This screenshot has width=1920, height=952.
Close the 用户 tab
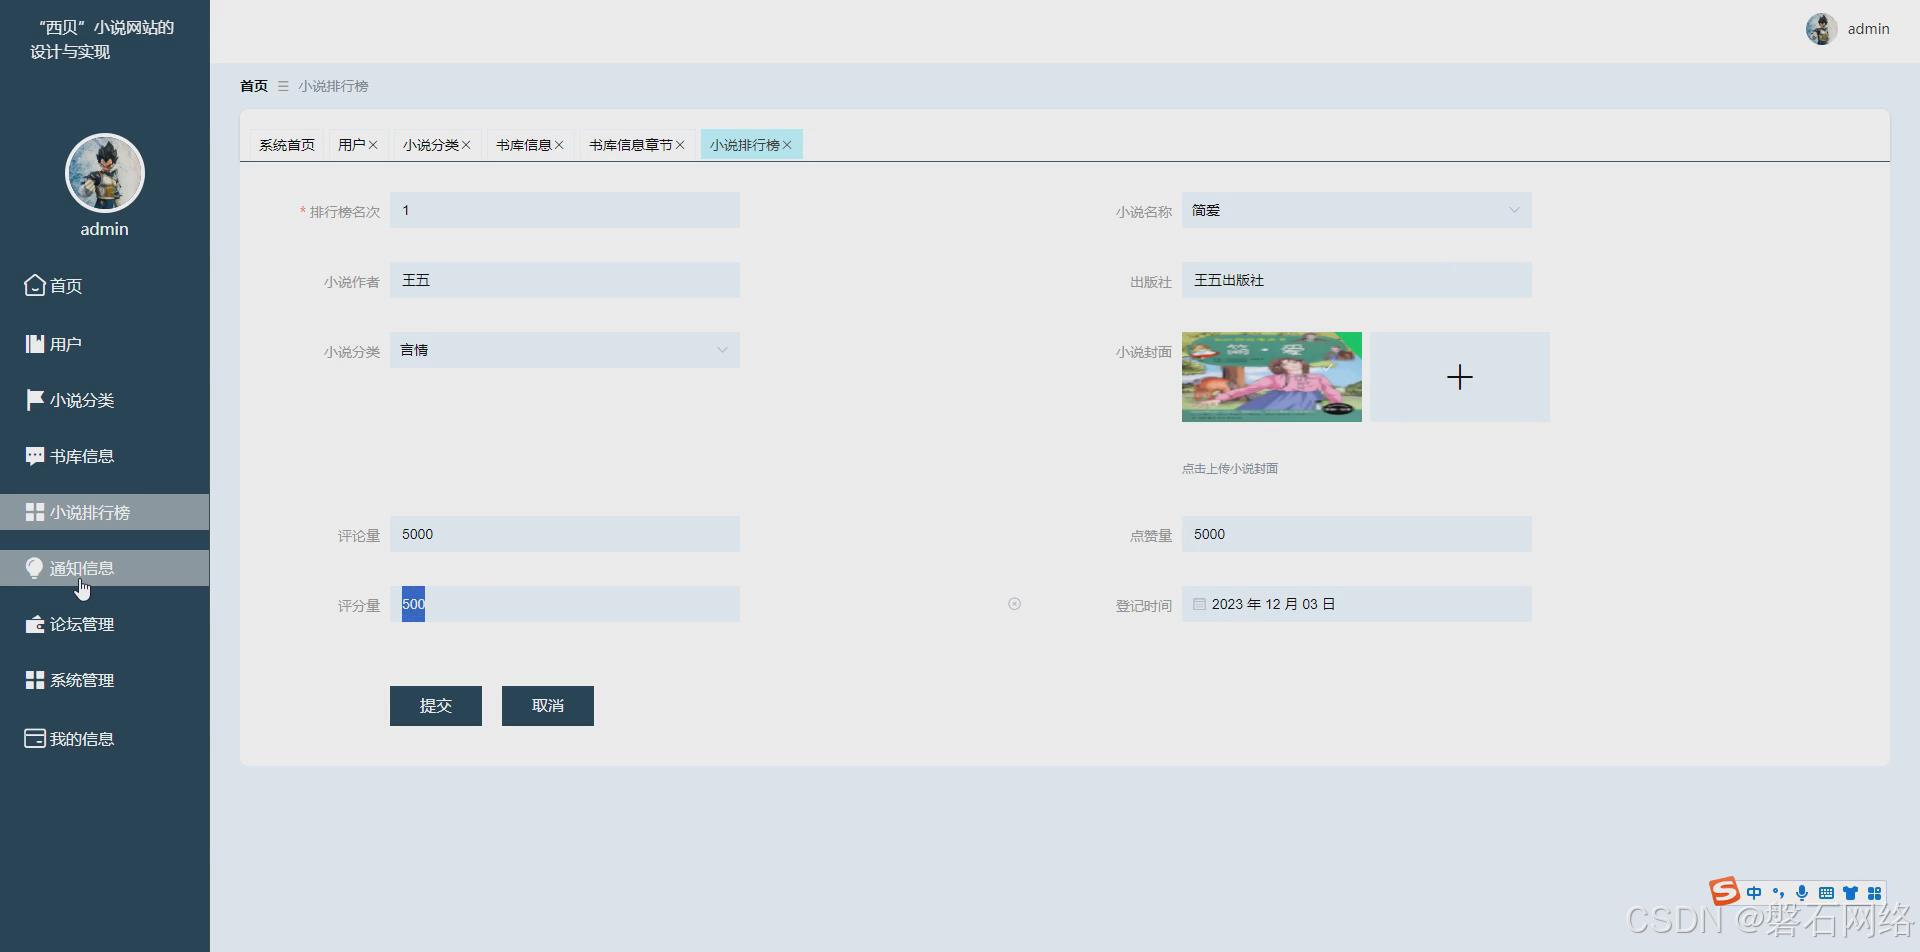373,145
